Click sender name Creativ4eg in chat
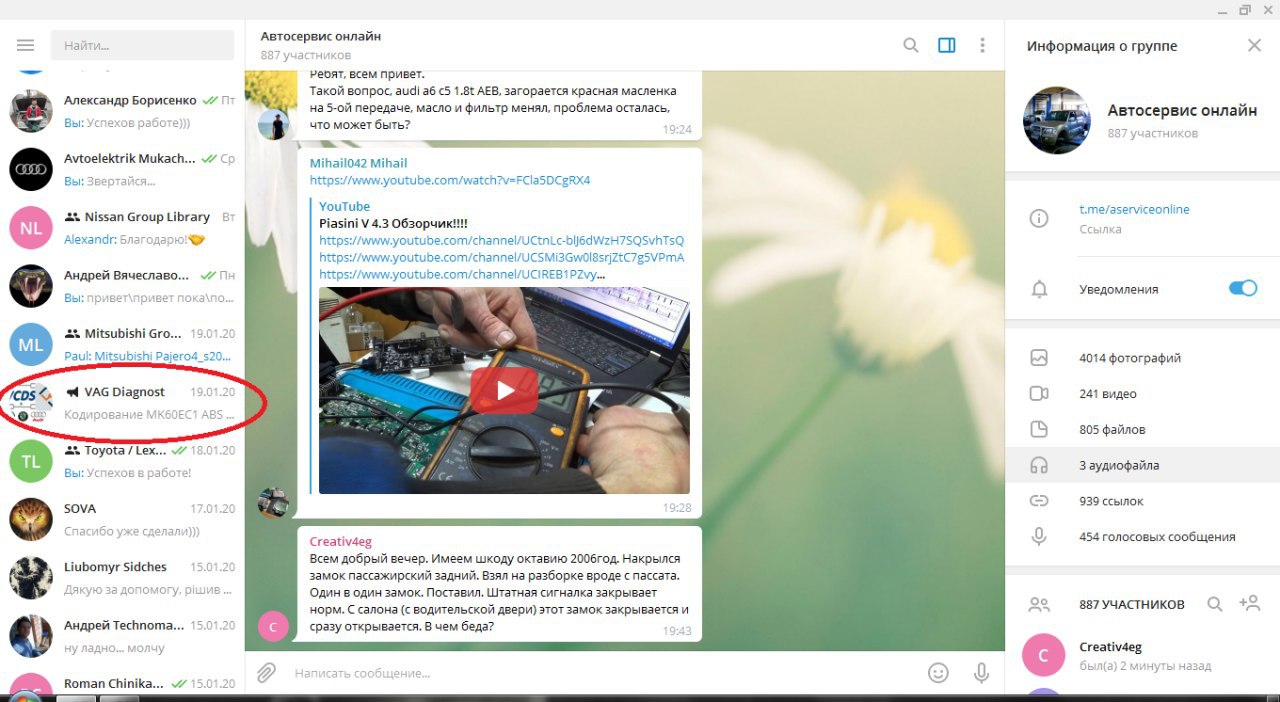1280x702 pixels. tap(340, 542)
